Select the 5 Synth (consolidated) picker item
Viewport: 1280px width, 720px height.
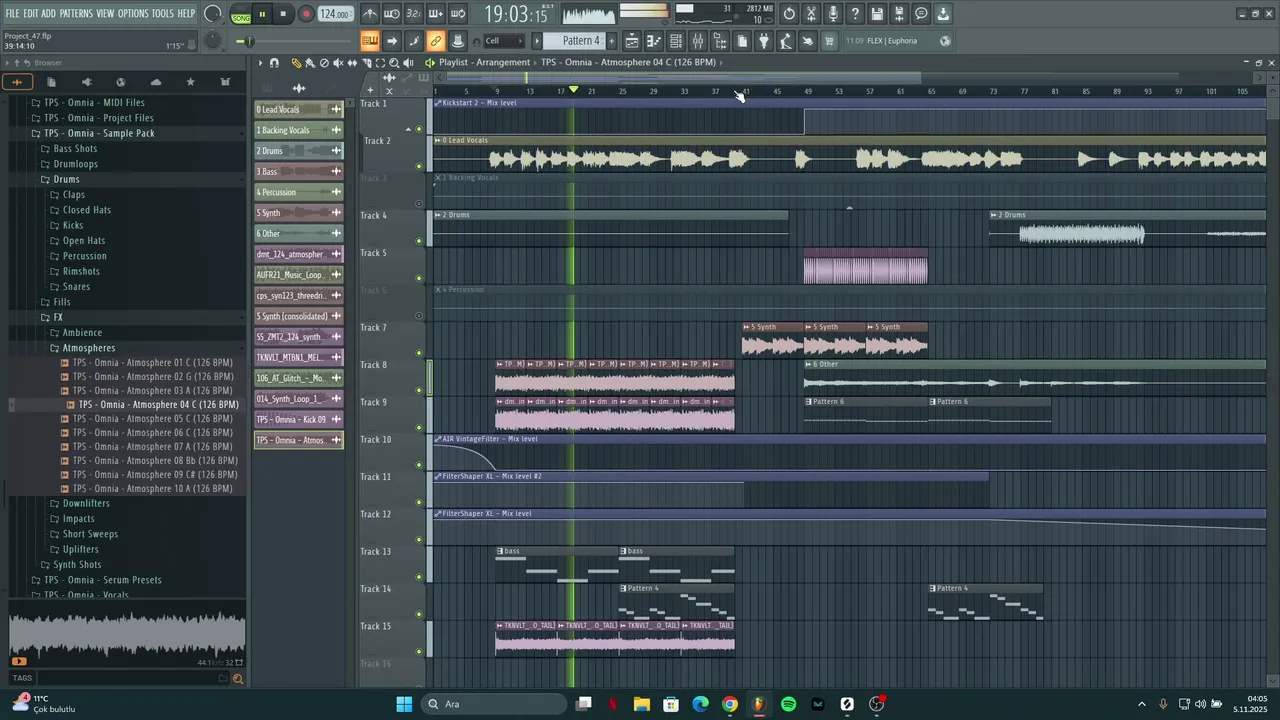(299, 316)
